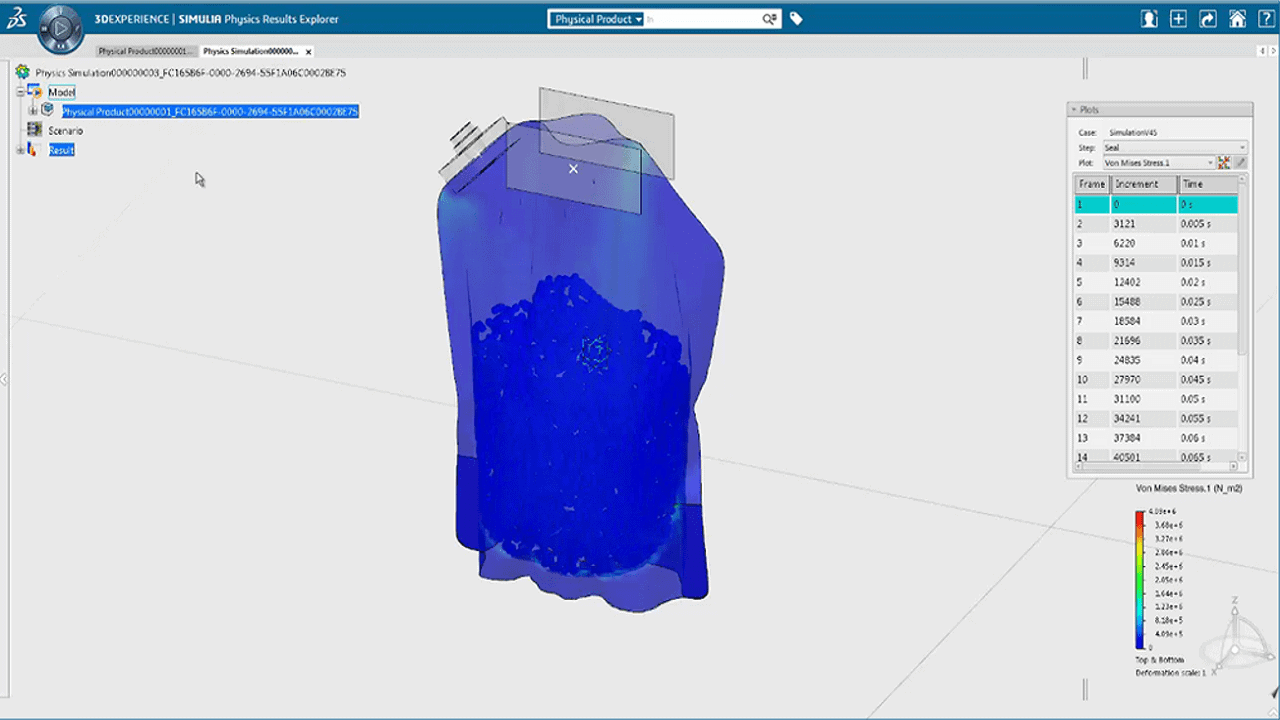
Task: Open the Physical Product search scope dropdown
Action: (597, 19)
